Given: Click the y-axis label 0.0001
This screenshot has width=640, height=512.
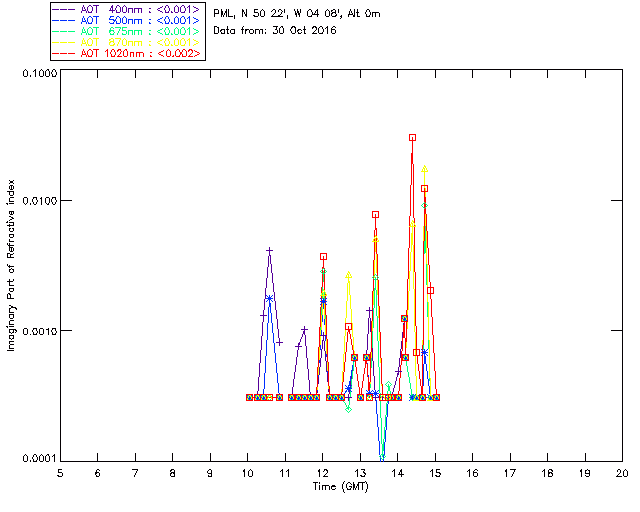Looking at the screenshot, I should coord(40,459).
